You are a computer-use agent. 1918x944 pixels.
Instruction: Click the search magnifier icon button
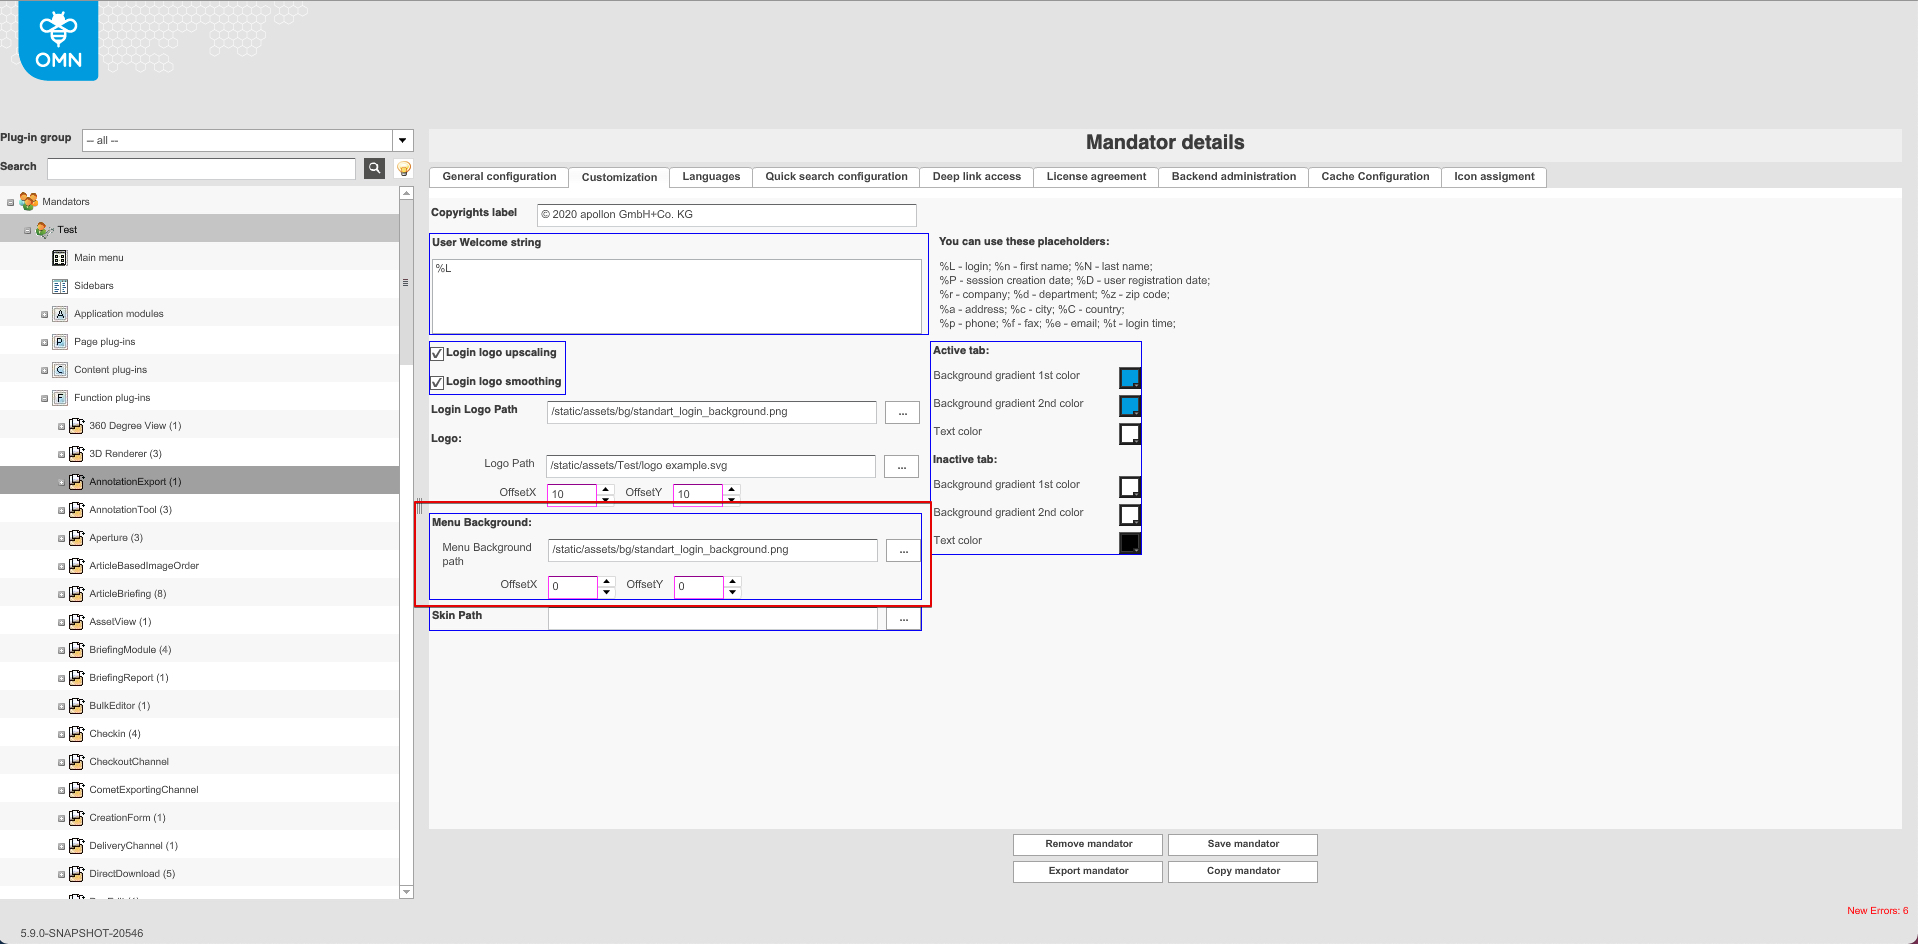[x=374, y=168]
